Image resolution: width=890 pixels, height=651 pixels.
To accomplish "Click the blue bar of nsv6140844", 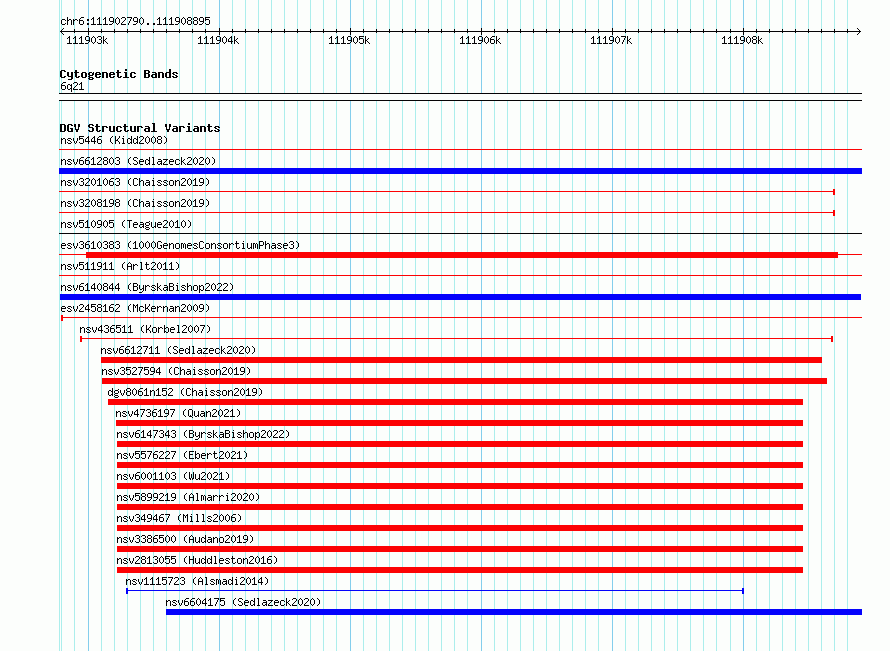I will click(460, 297).
